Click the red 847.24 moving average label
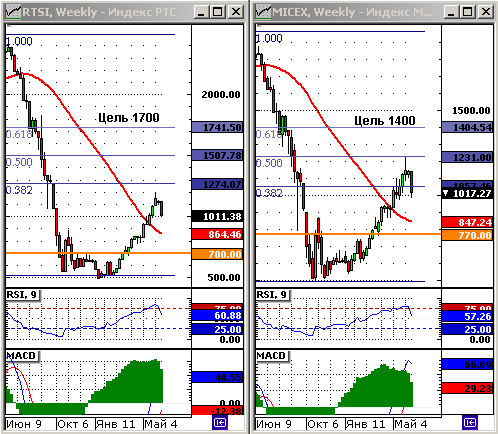 [x=468, y=222]
